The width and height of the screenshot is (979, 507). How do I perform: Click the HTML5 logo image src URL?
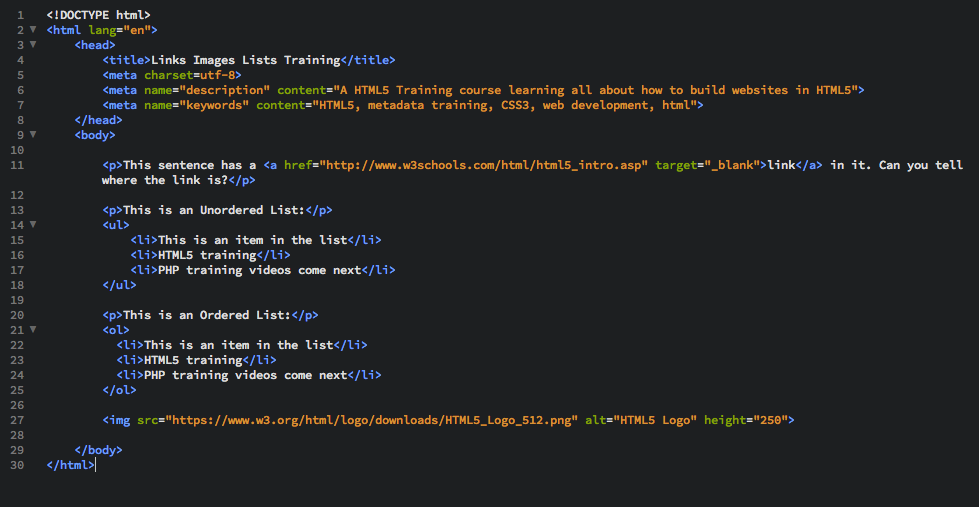374,420
